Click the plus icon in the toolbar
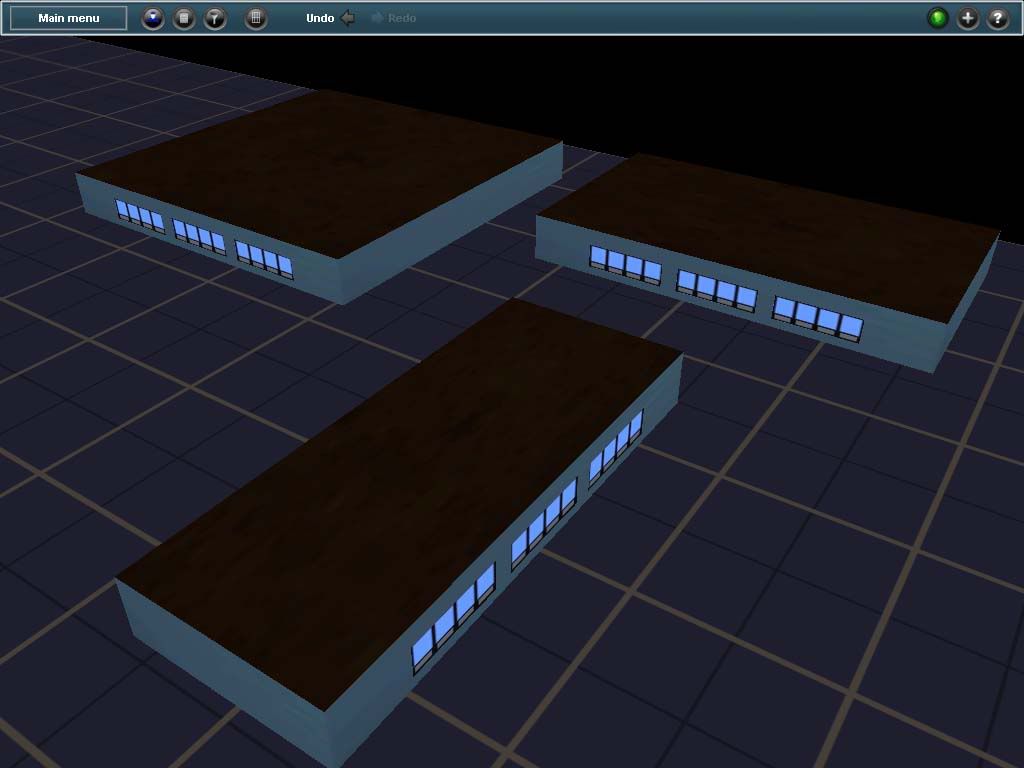The width and height of the screenshot is (1024, 768). point(968,18)
